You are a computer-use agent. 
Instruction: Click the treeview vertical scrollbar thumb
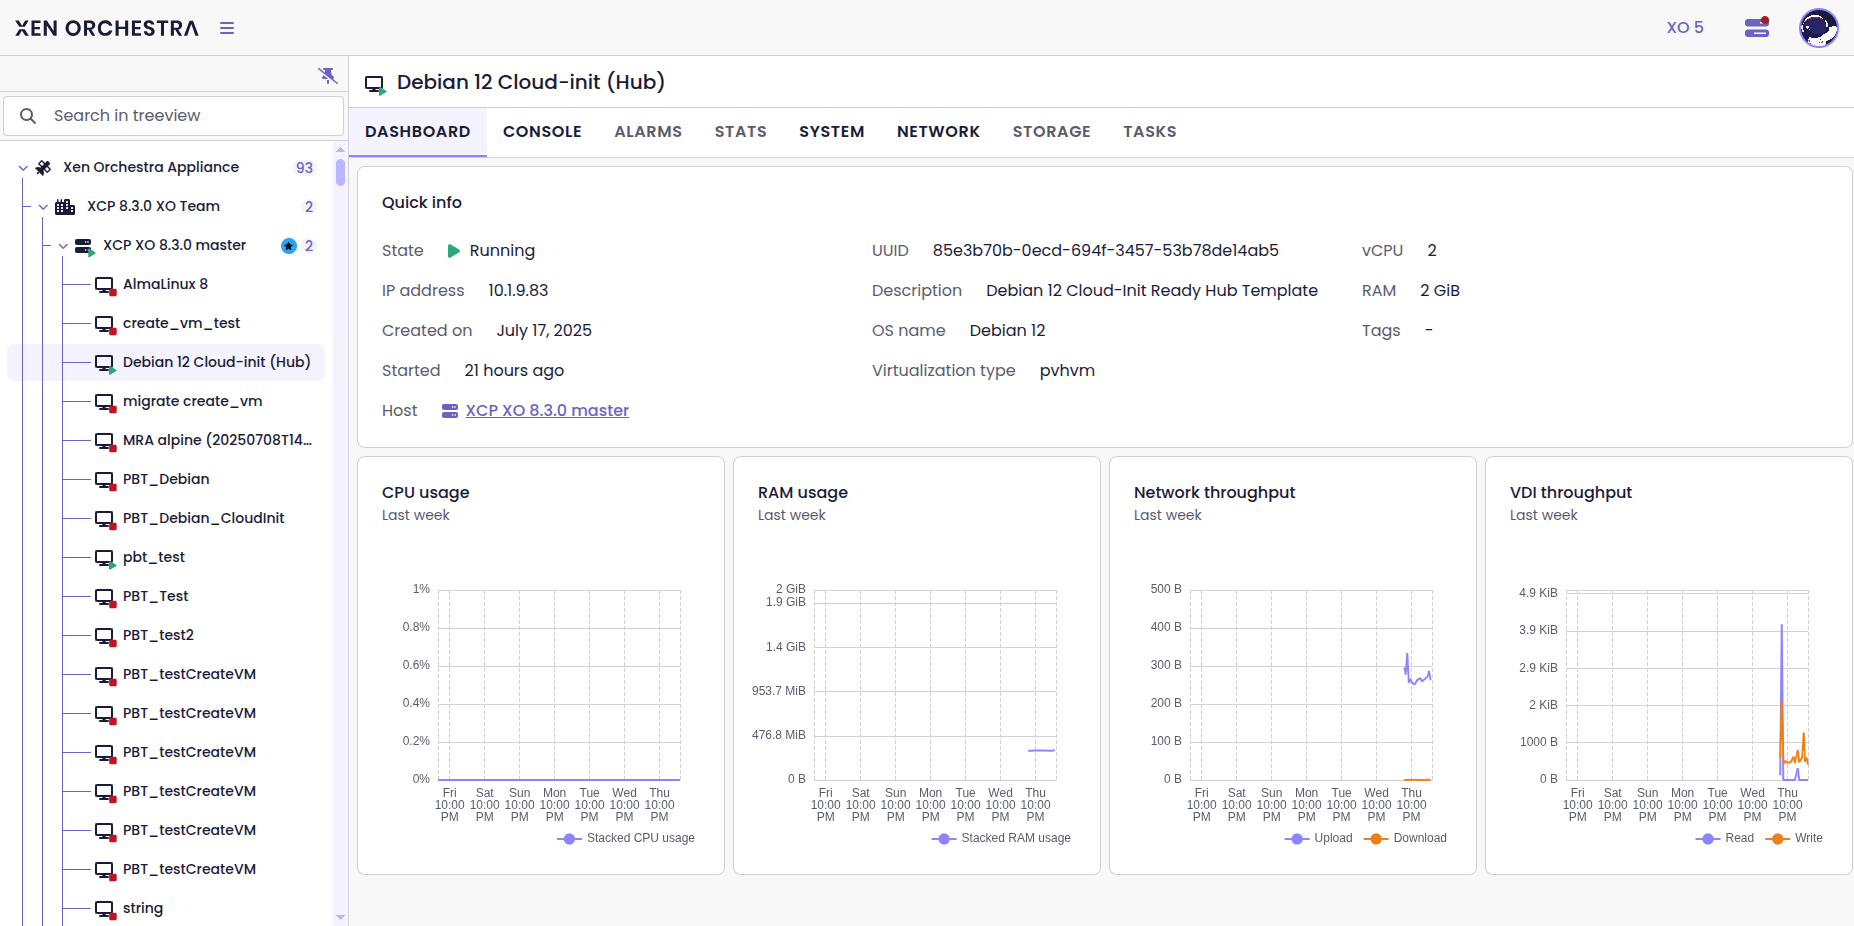[x=340, y=172]
